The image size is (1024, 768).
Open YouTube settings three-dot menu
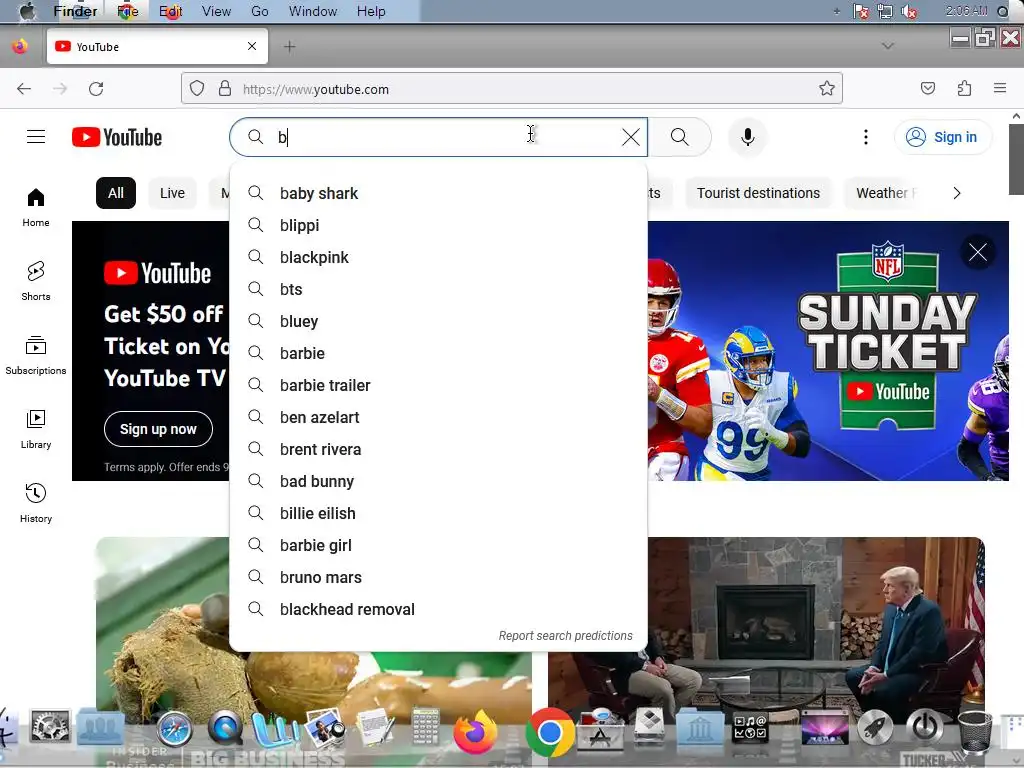pyautogui.click(x=865, y=137)
